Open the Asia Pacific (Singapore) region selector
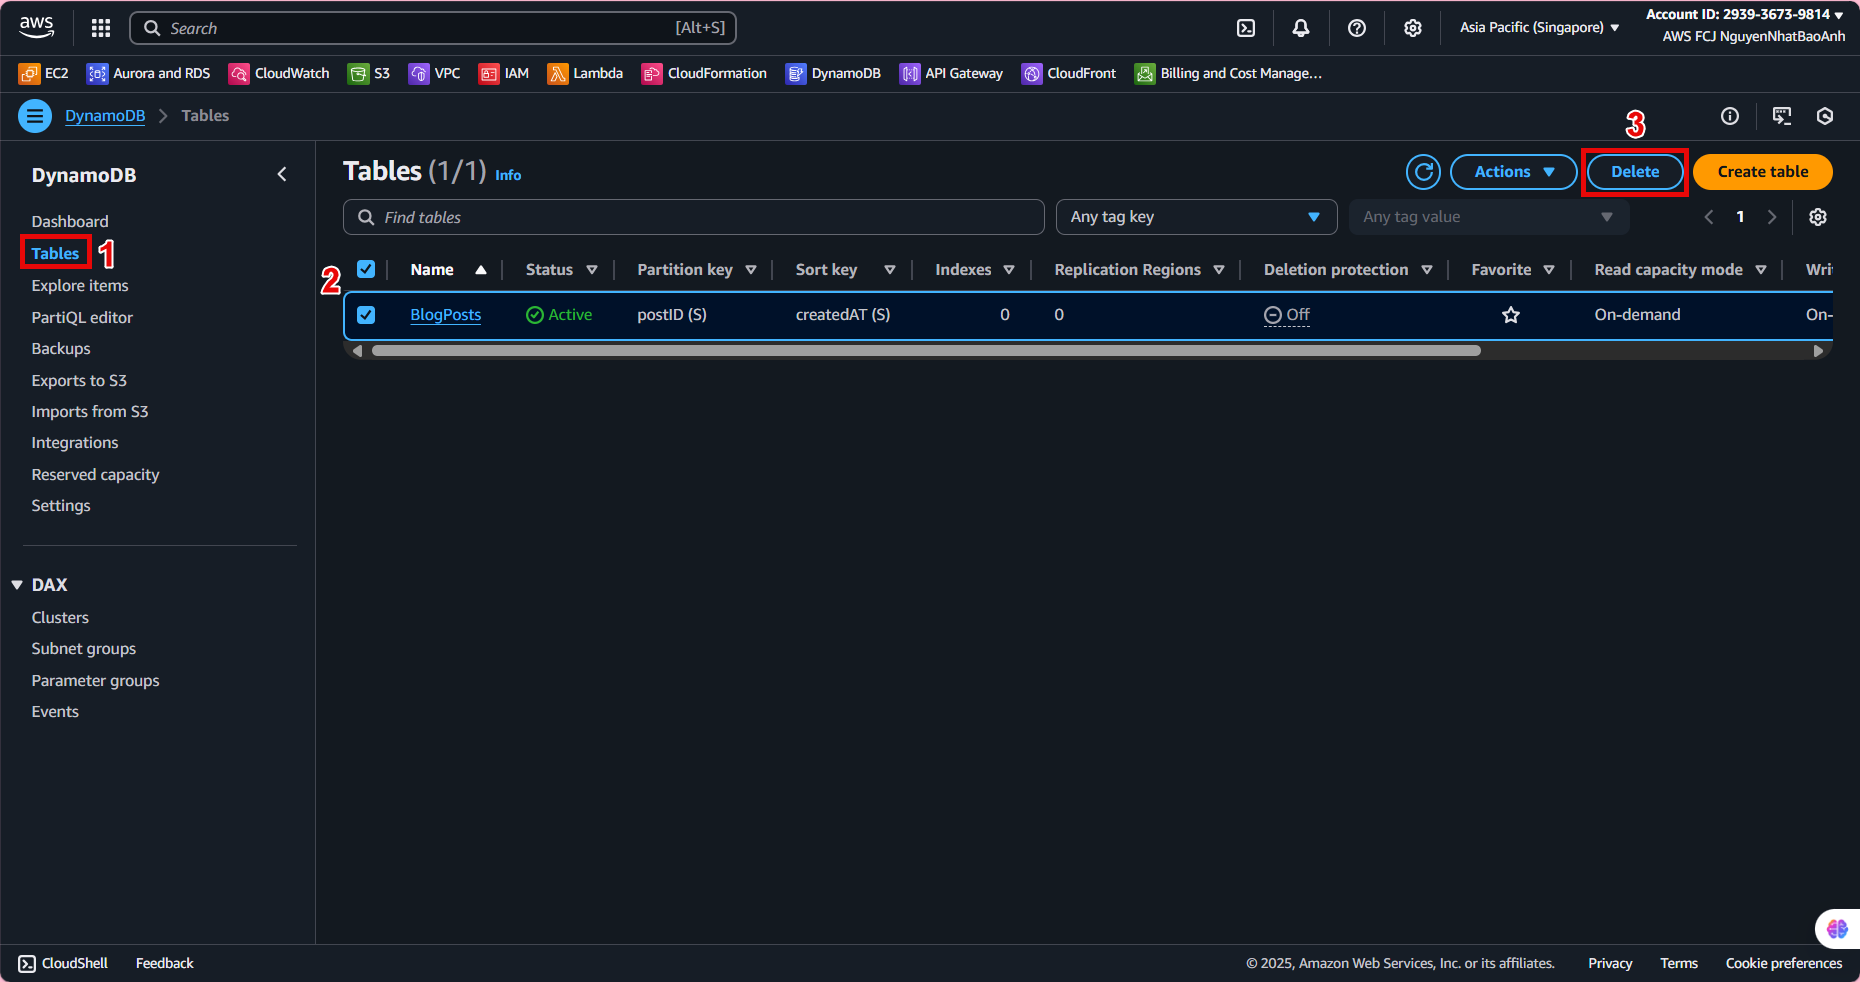 click(1539, 28)
